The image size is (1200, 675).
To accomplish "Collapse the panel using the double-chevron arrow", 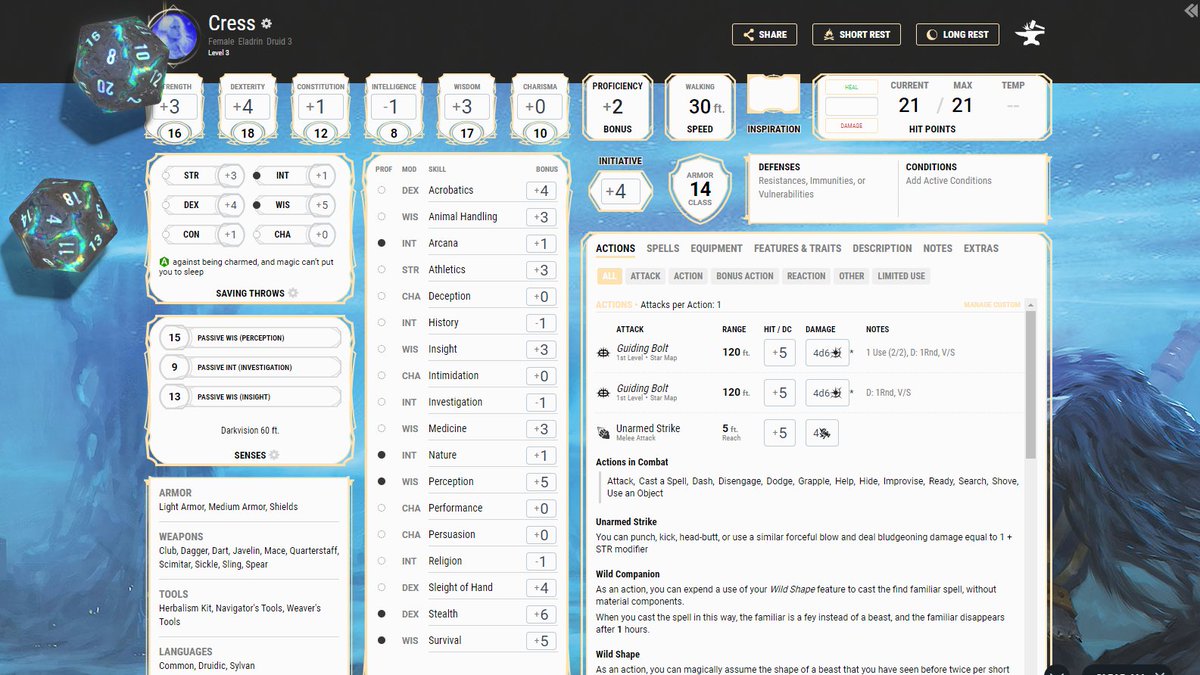I will tap(1190, 10).
